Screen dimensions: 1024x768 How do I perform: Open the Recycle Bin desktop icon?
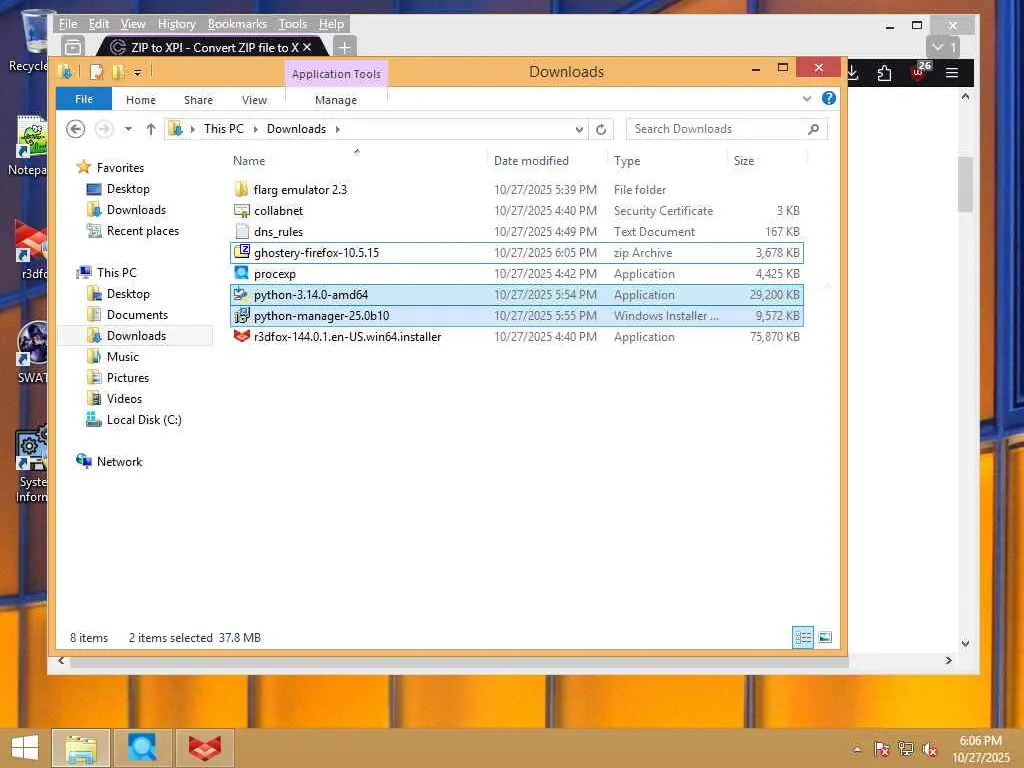[x=31, y=41]
